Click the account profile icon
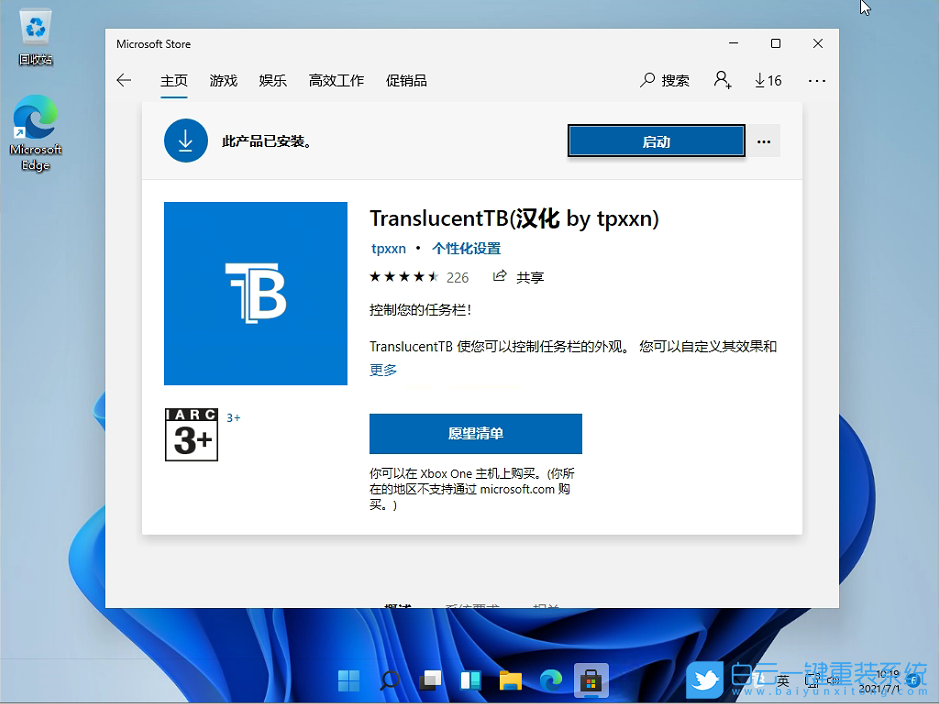This screenshot has height=704, width=939. 722,80
